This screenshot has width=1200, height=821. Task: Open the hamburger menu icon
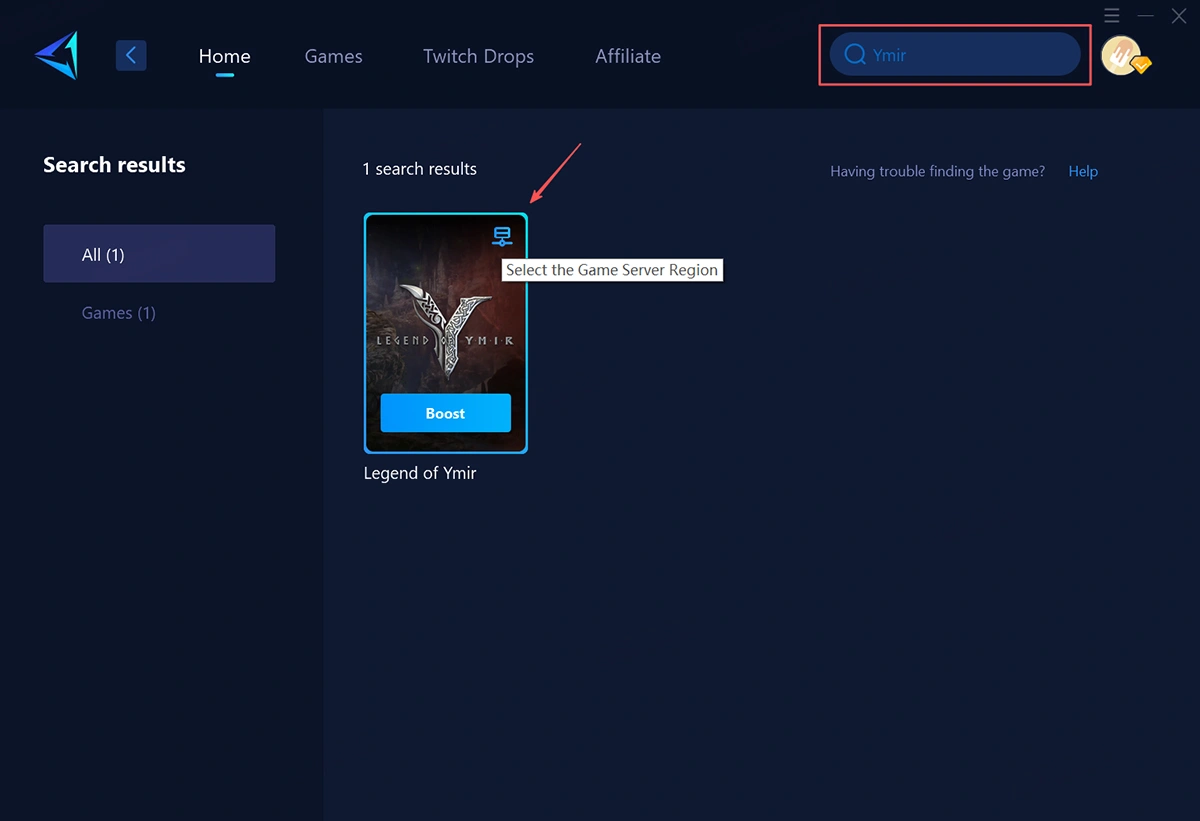coord(1111,15)
